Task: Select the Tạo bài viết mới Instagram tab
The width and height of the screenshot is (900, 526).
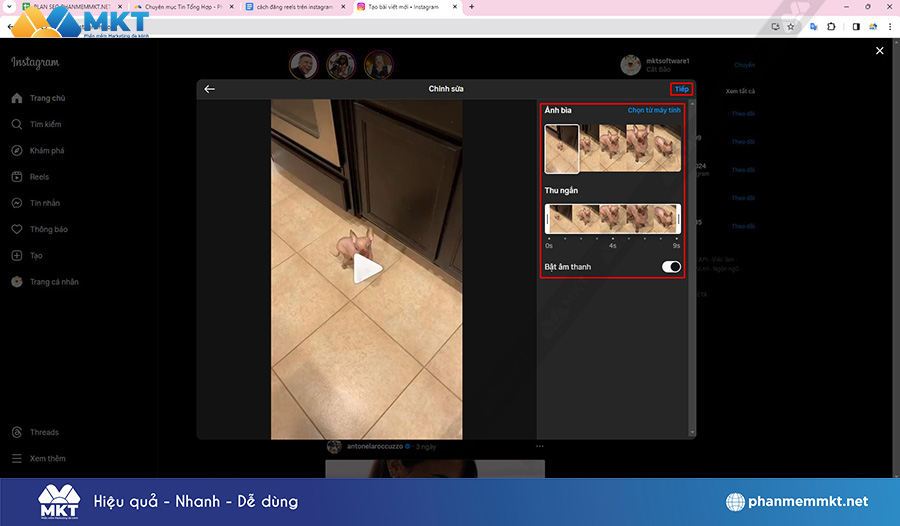Action: click(x=405, y=7)
